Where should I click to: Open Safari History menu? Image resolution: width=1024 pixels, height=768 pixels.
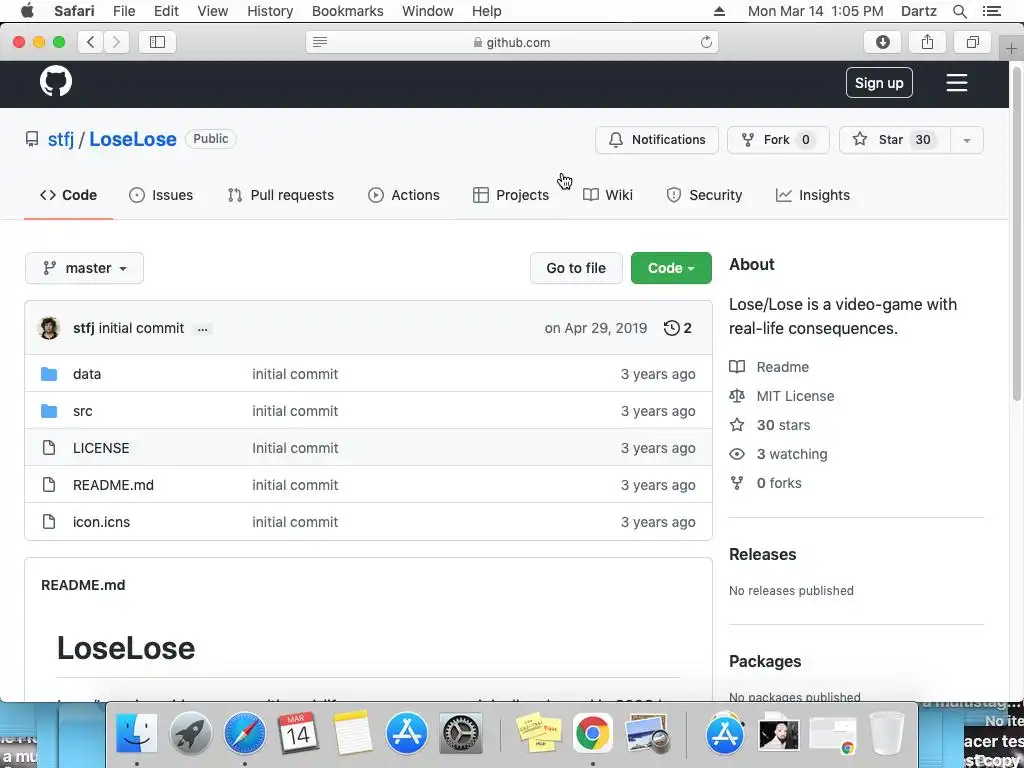270,11
